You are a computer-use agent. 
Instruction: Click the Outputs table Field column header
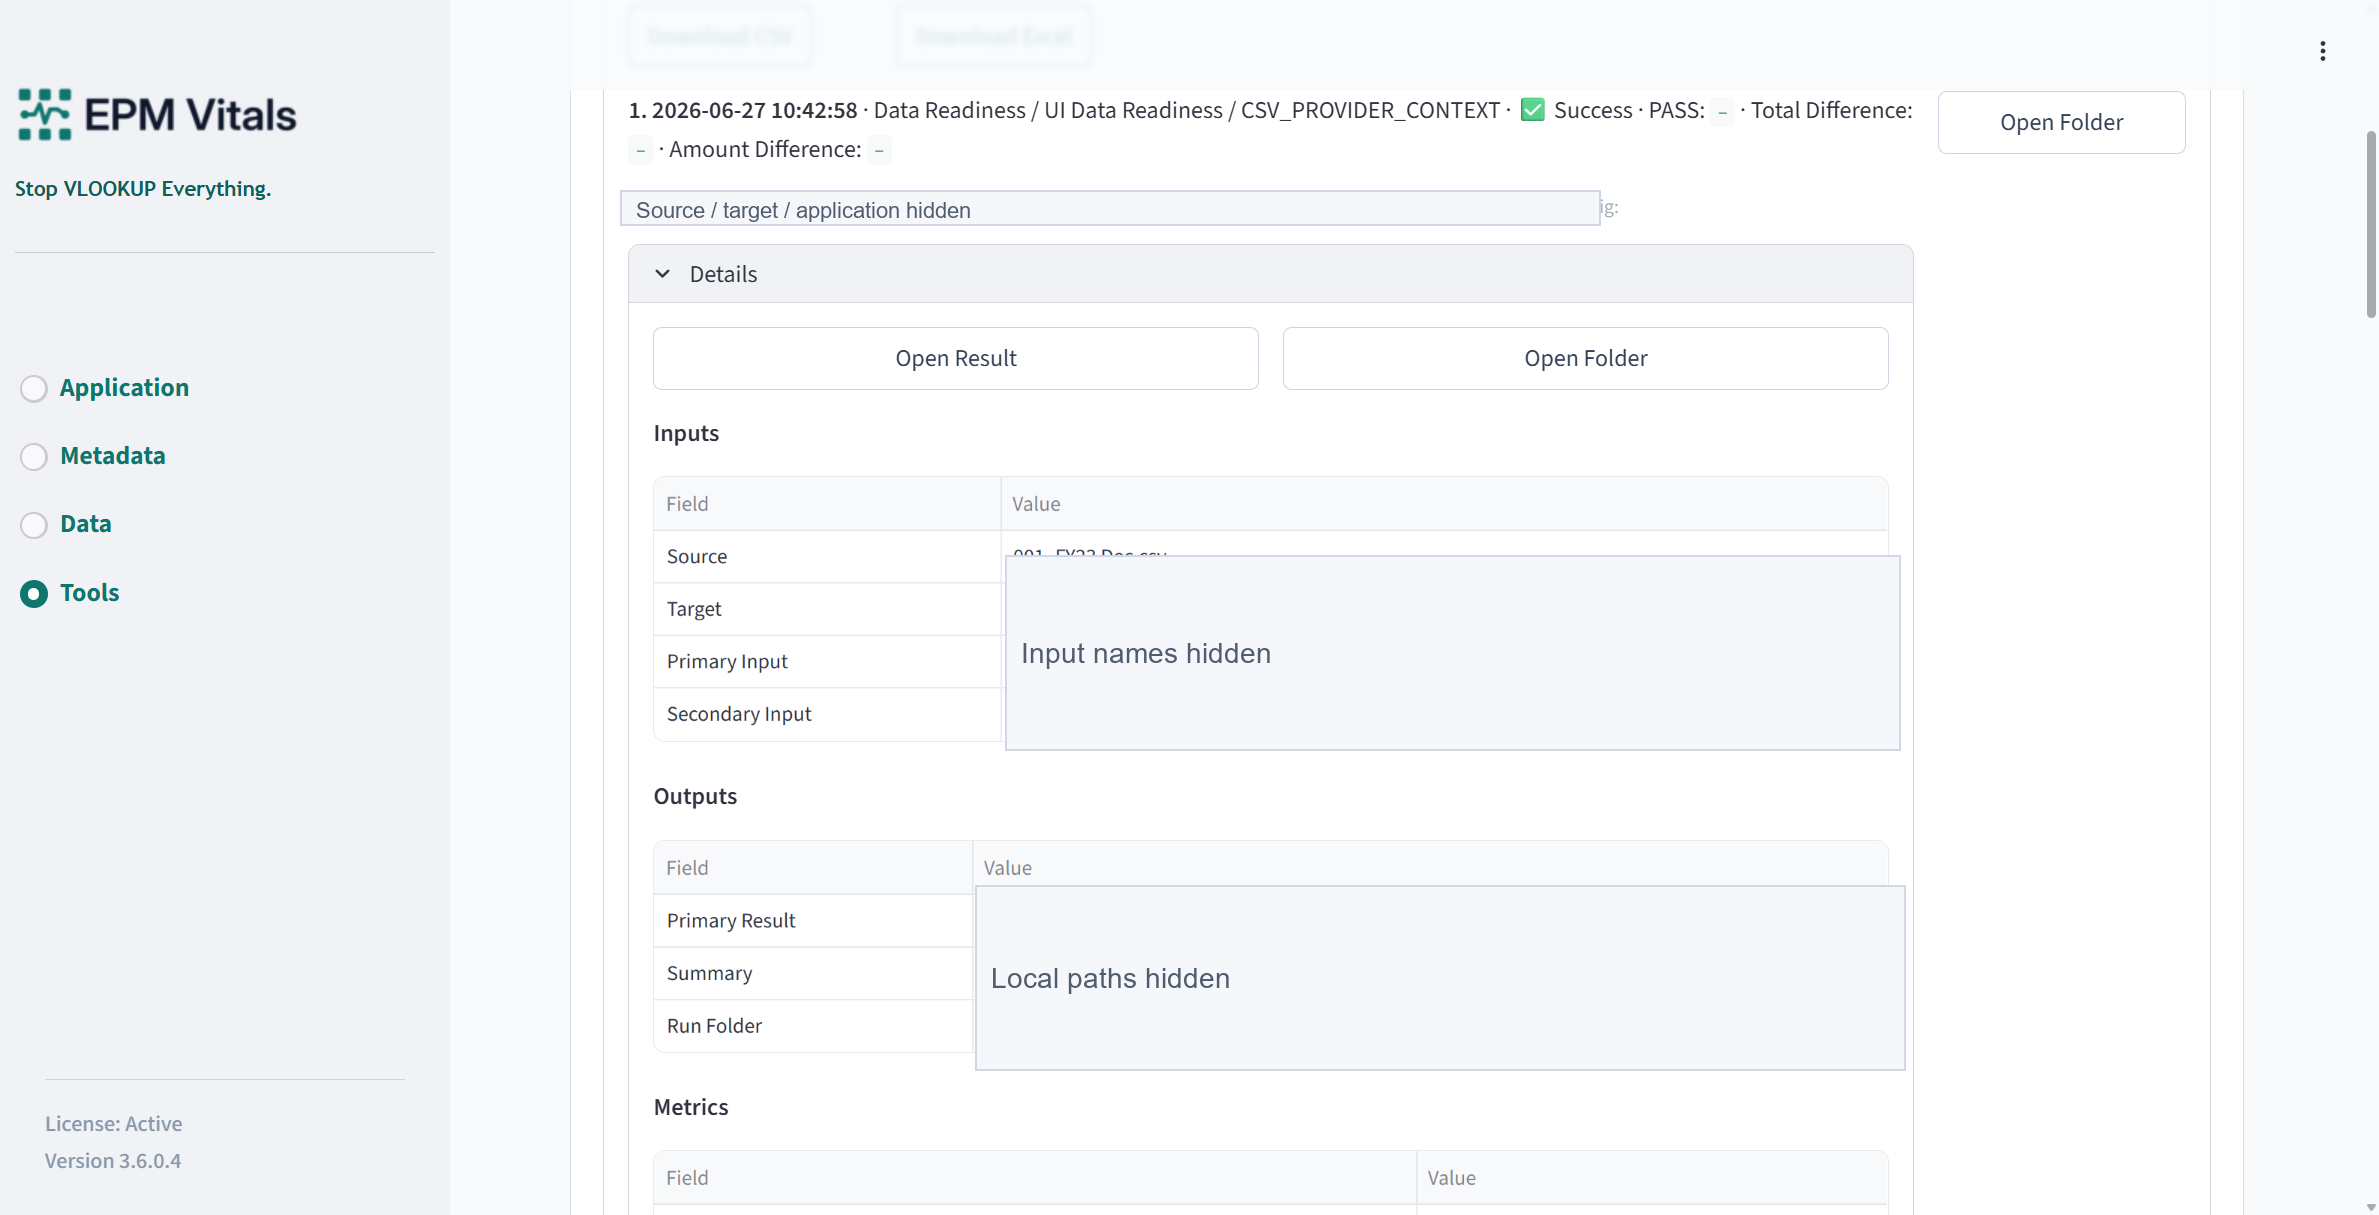point(813,868)
